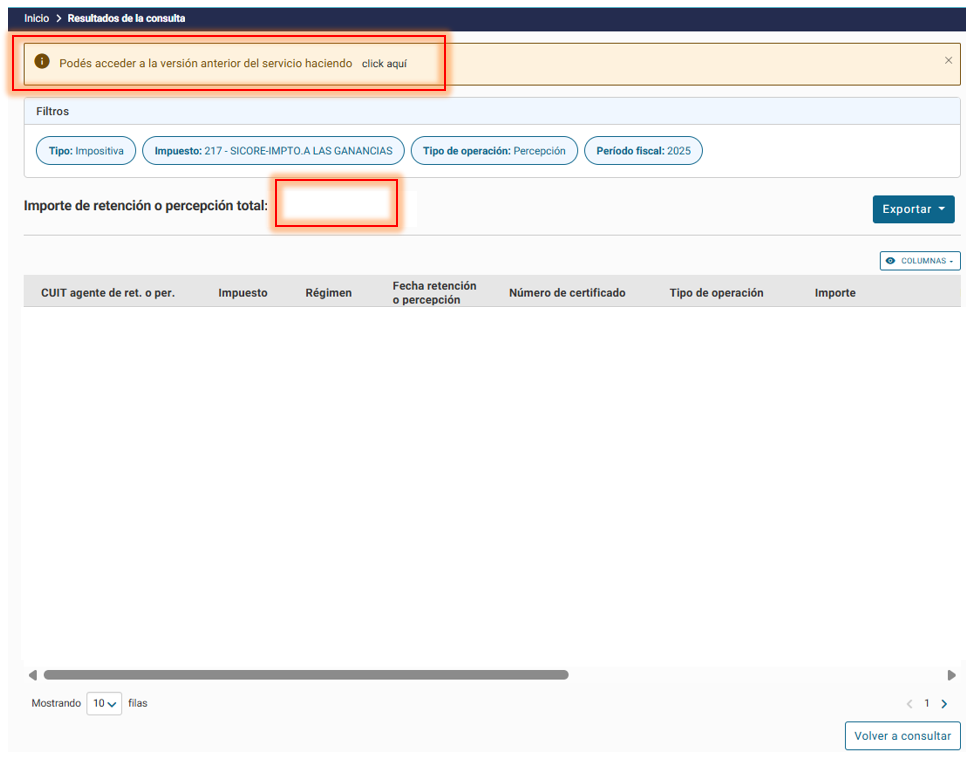Viewport: 966px width, 766px height.
Task: Go to Inicio in breadcrumb
Action: [36, 18]
